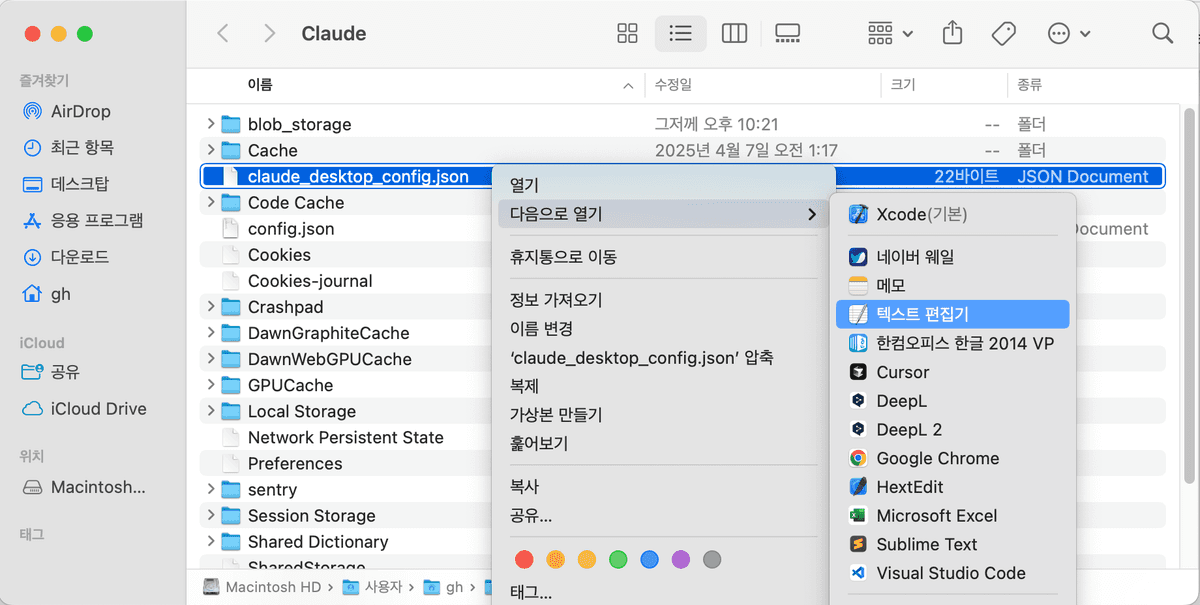Open with Sublime Text
Screen dimensions: 1200x605
(x=952, y=544)
